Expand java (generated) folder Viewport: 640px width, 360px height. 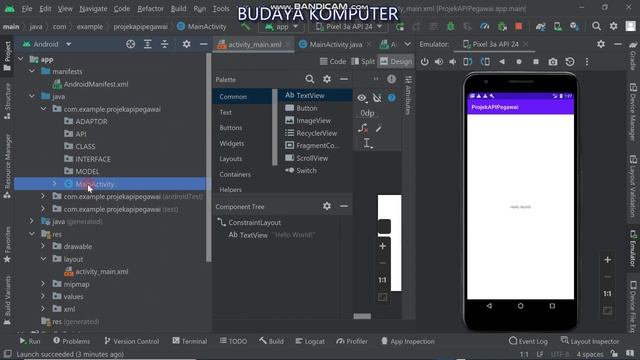click(x=32, y=222)
